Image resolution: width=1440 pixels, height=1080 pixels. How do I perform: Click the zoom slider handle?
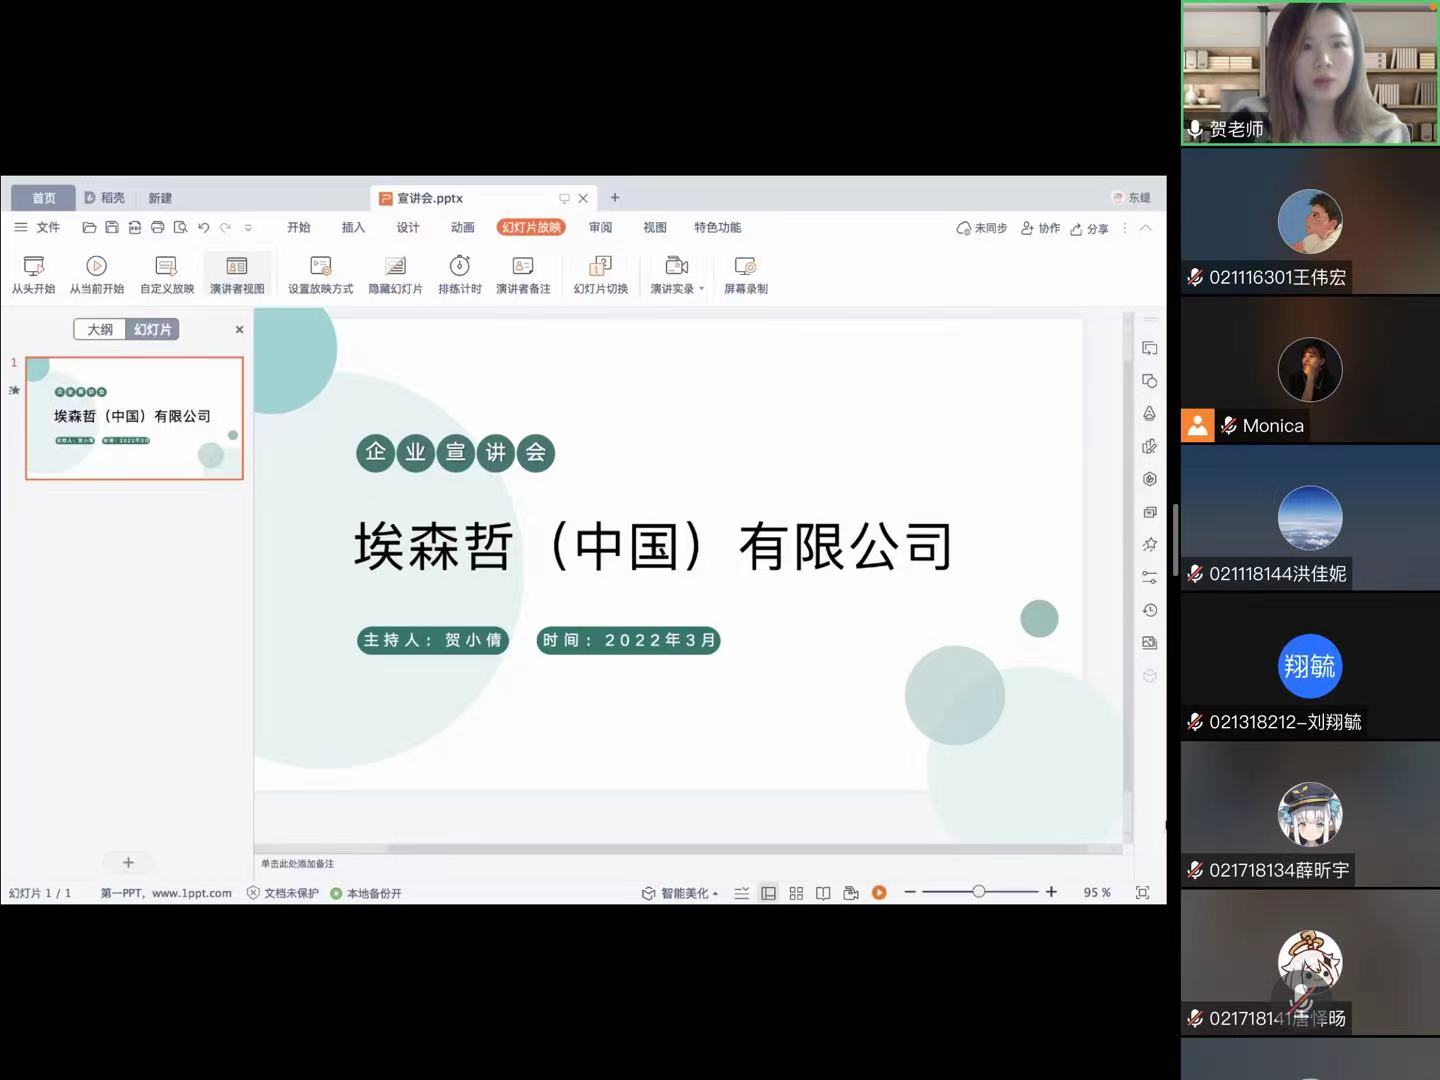point(979,892)
